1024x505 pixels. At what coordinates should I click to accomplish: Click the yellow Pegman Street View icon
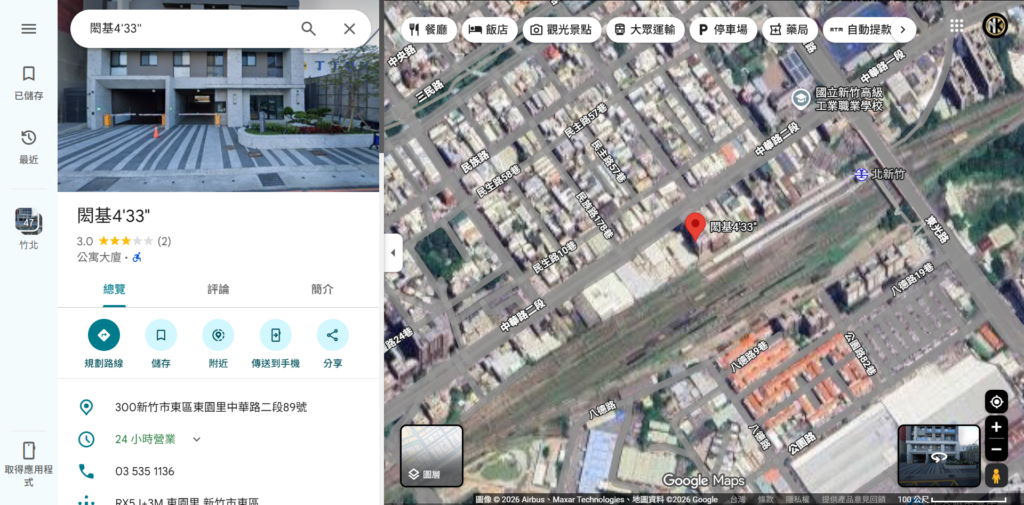pyautogui.click(x=997, y=476)
